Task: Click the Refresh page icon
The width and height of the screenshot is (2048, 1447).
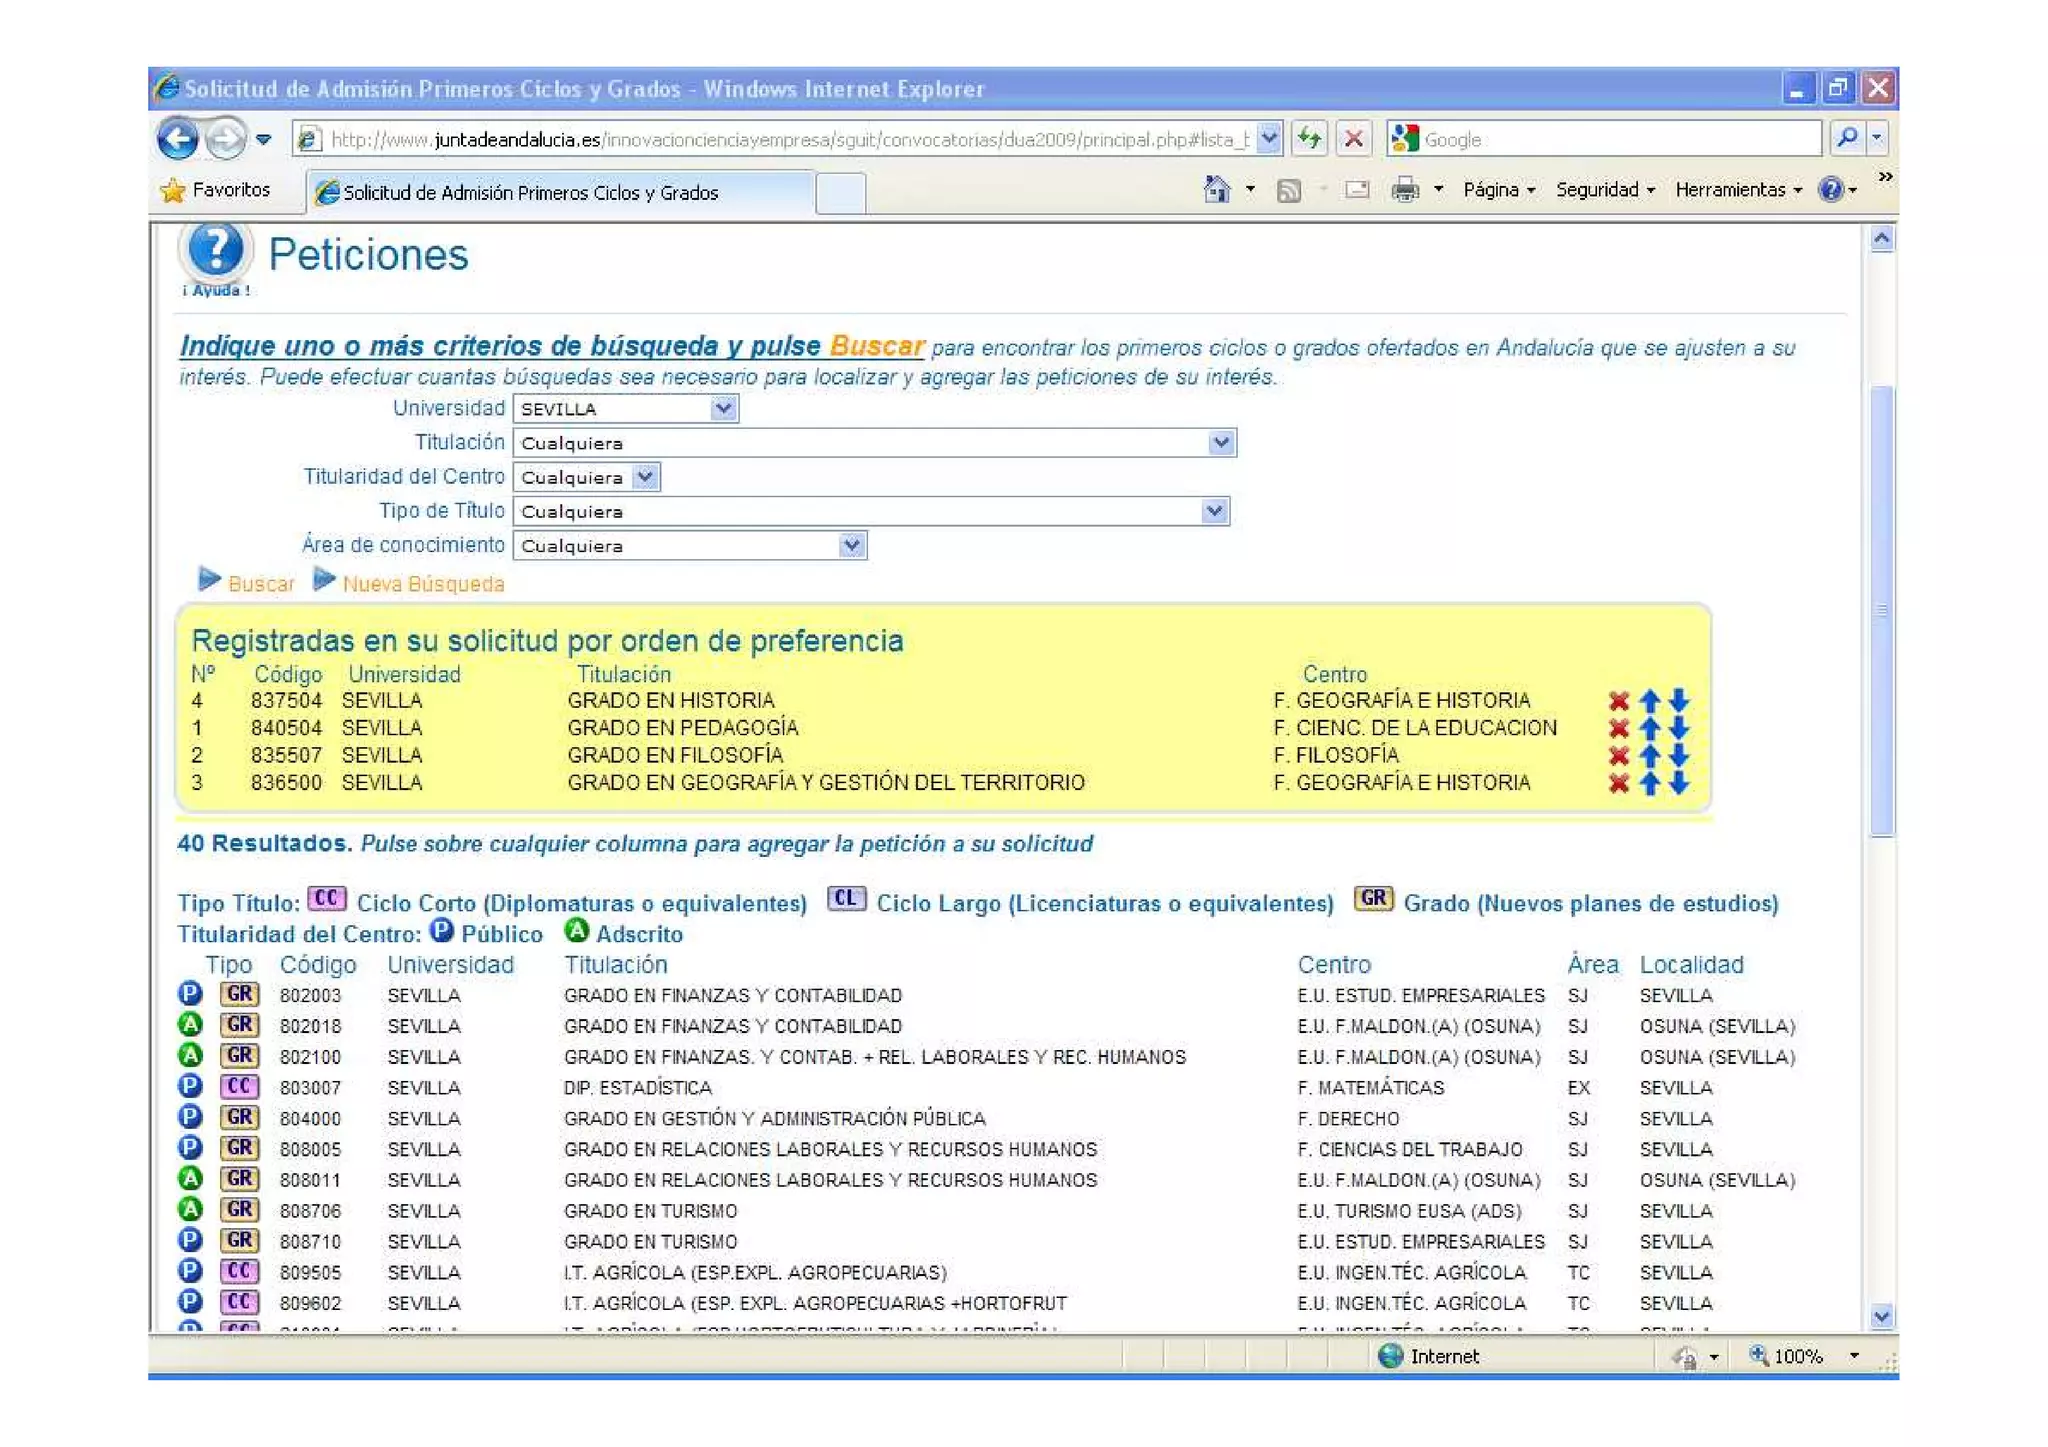Action: click(1309, 139)
